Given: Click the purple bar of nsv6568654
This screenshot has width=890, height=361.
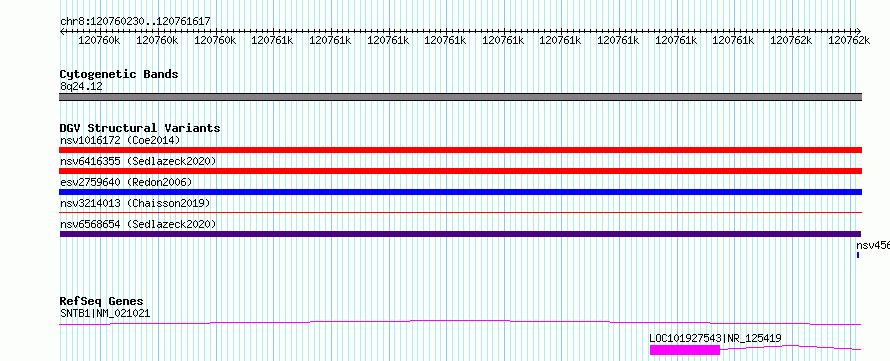Looking at the screenshot, I should [x=460, y=234].
